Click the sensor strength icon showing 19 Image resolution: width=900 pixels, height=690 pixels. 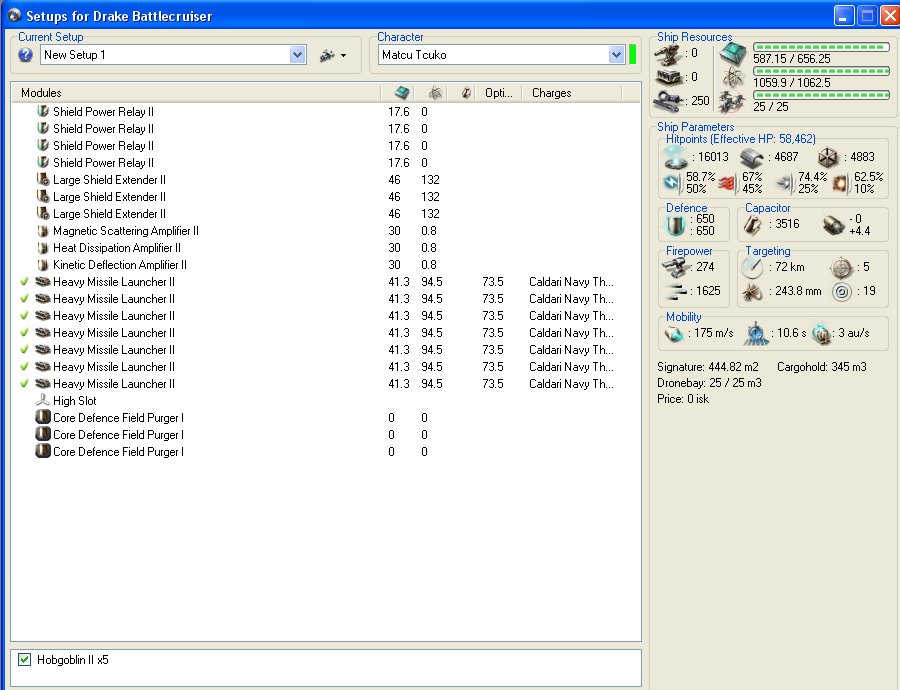[841, 292]
